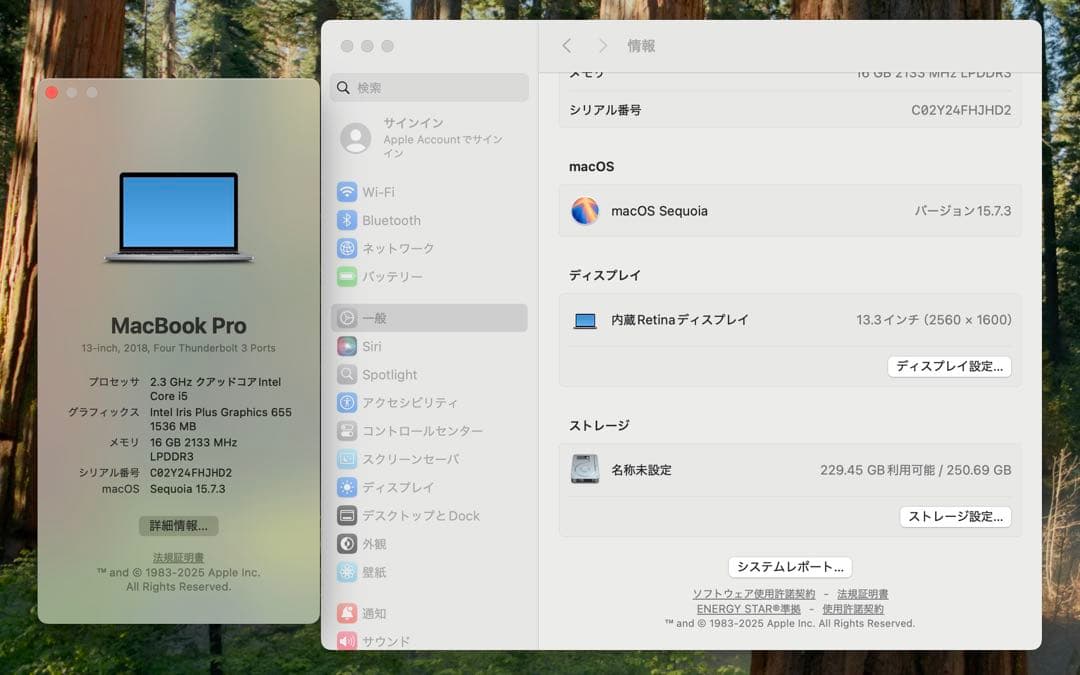
Task: Click 13-inch, 2018, Four Thunderbolt 3 Ports
Action: pos(178,348)
